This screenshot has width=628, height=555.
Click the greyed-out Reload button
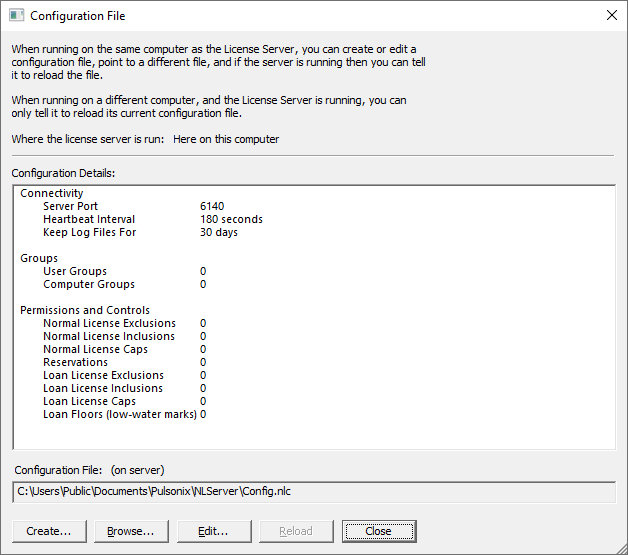[295, 531]
